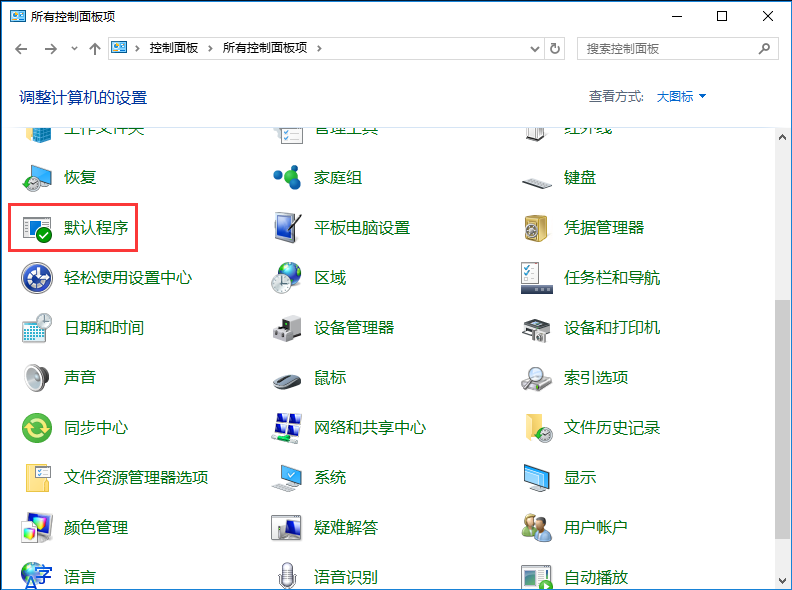Select the 所有控制面板项 breadcrumb item
This screenshot has width=792, height=590.
point(265,48)
